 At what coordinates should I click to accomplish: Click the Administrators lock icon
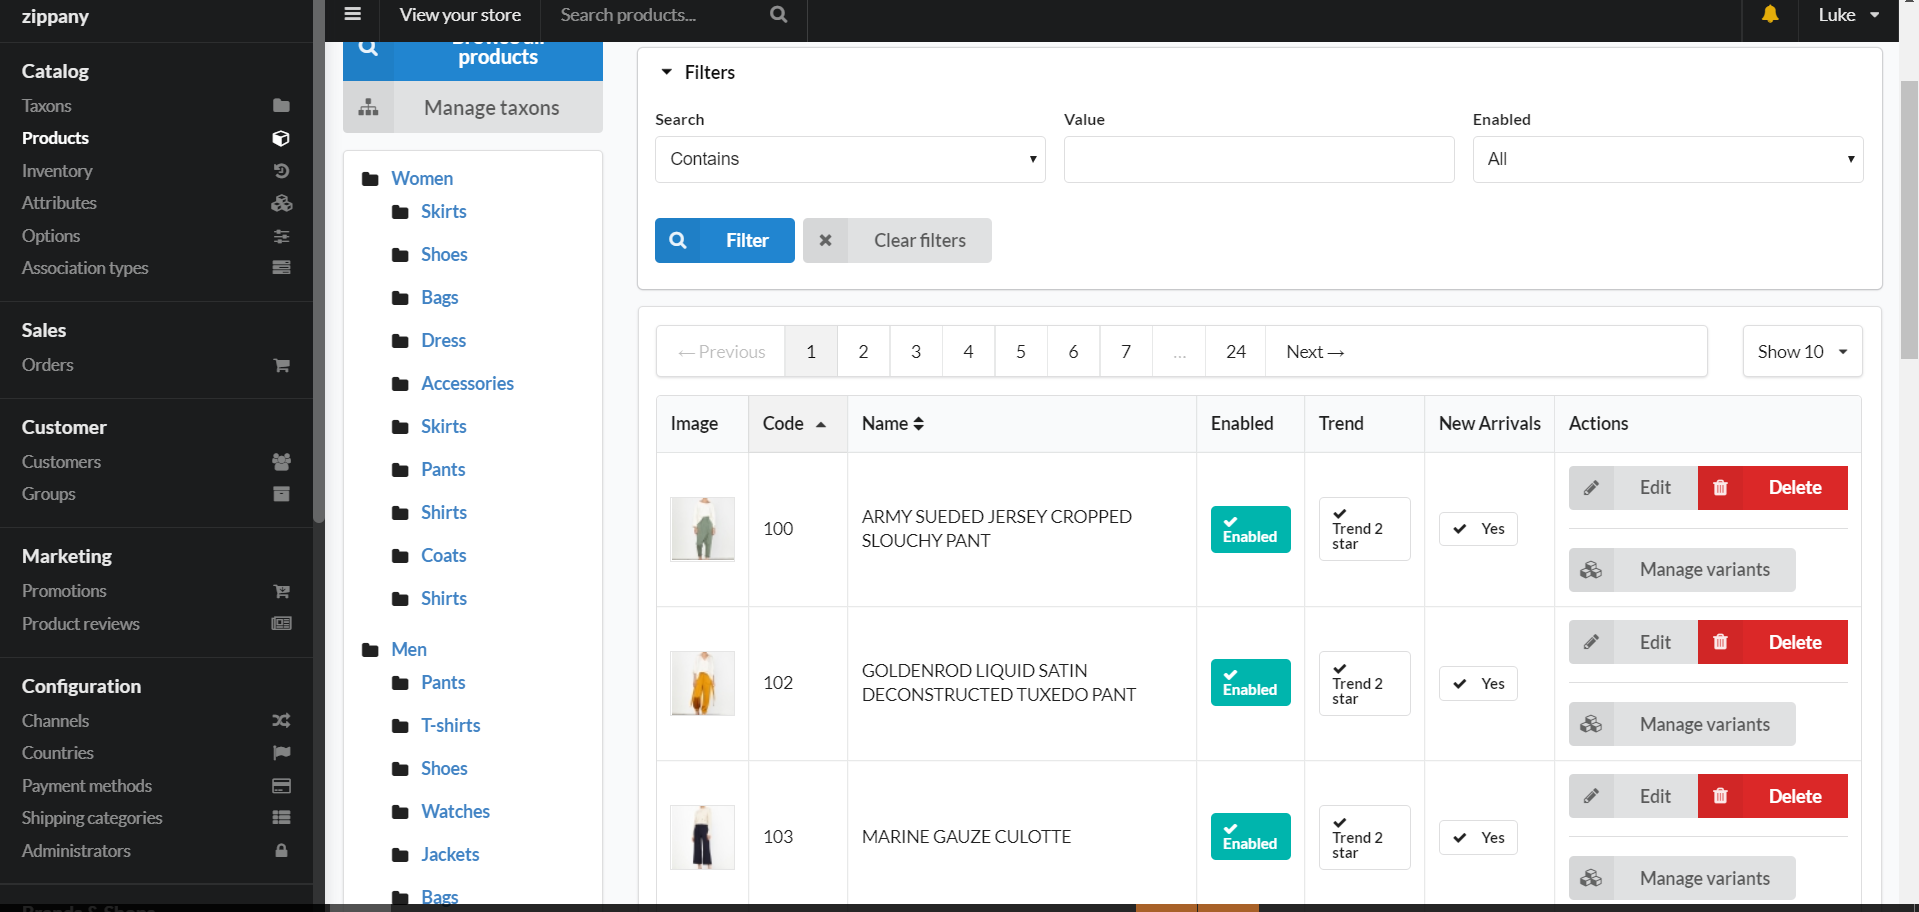(281, 851)
